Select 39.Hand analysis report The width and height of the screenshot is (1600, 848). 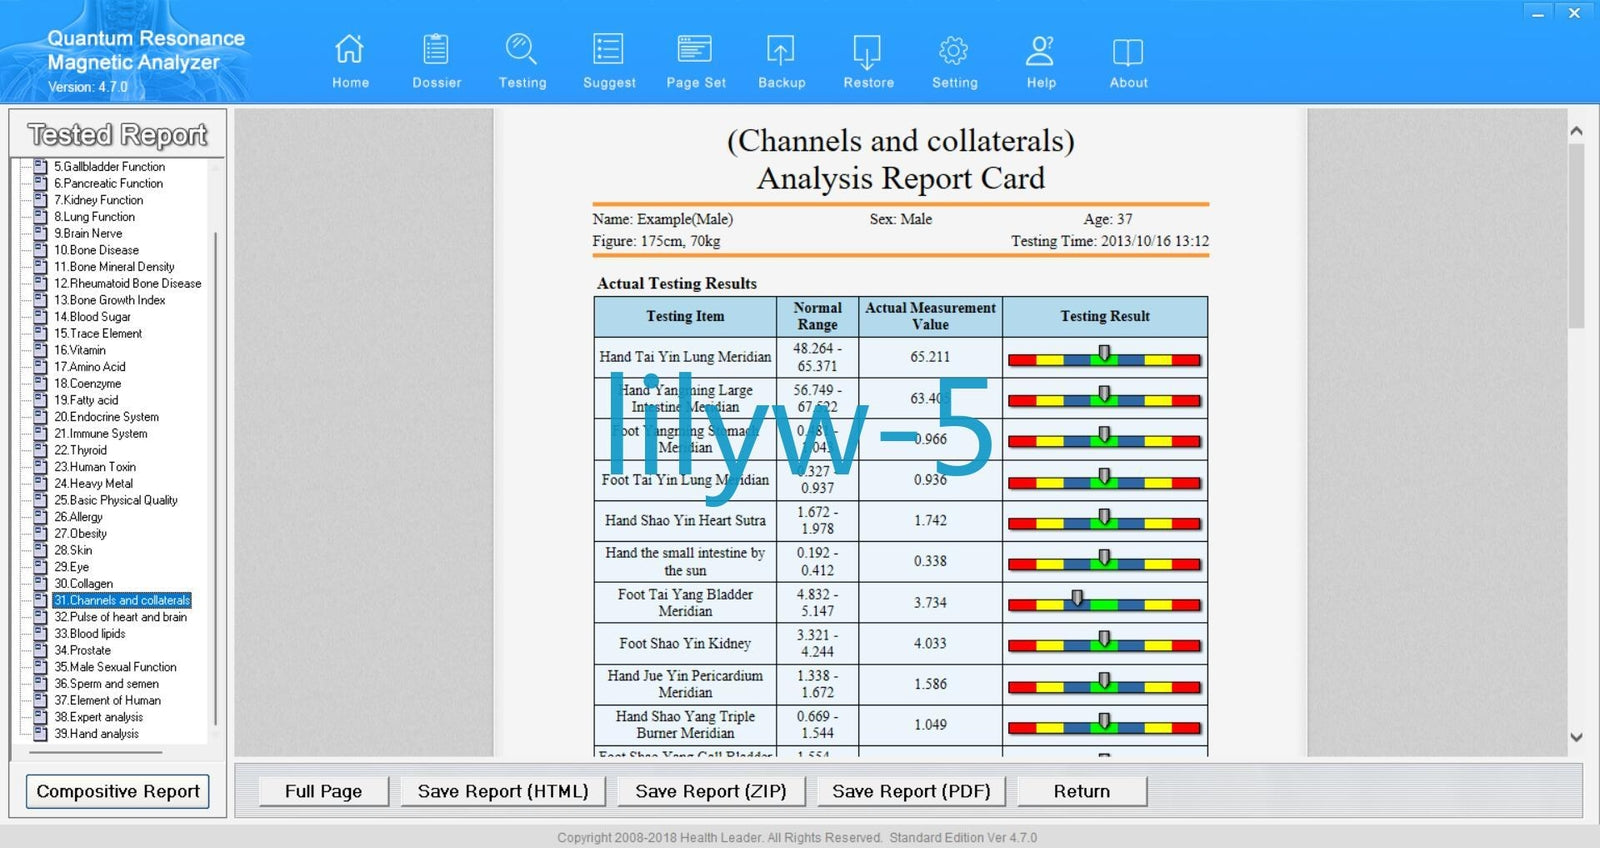(96, 734)
